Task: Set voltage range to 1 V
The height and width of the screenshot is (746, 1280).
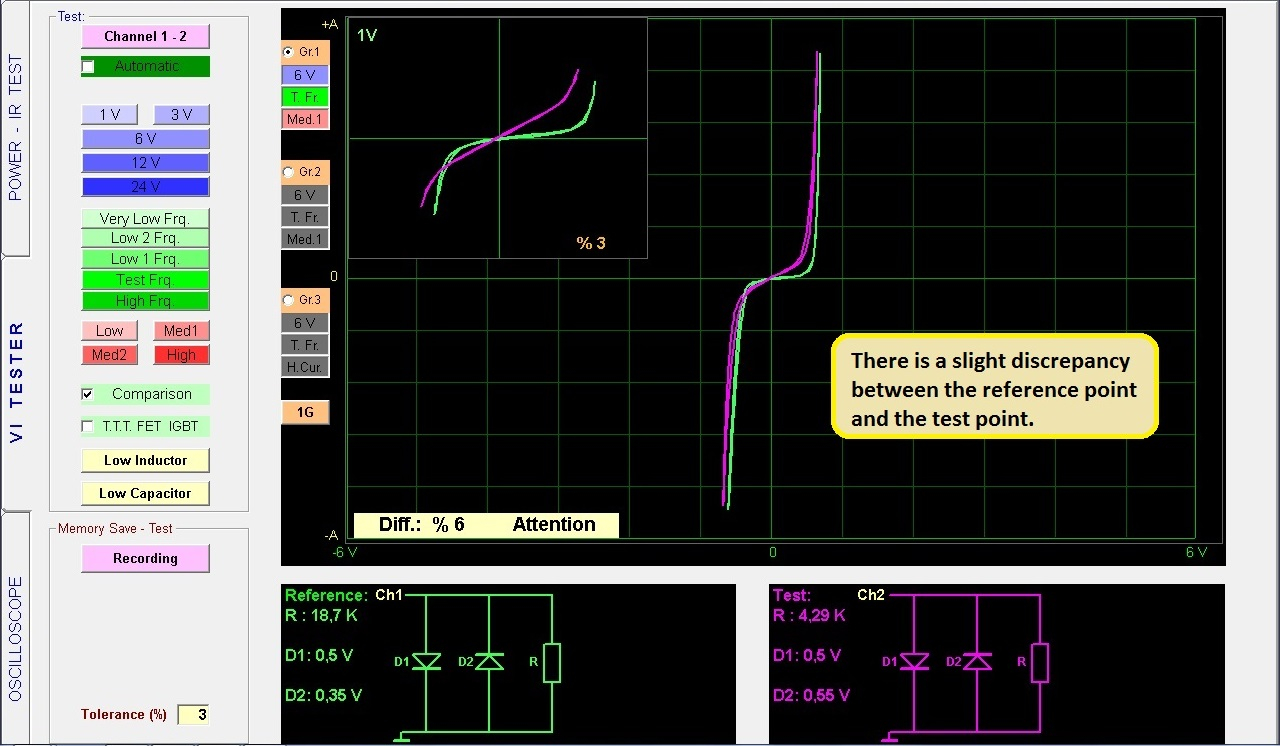Action: [109, 115]
